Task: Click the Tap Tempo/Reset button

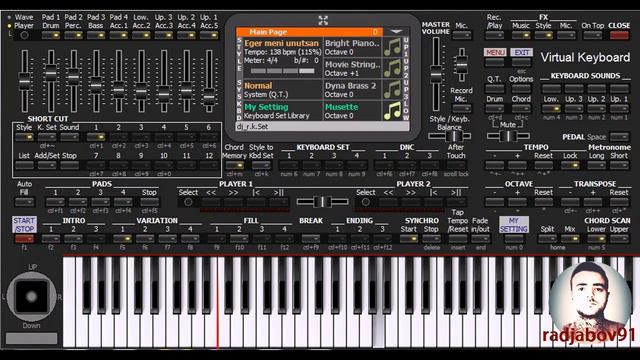Action: tap(458, 239)
